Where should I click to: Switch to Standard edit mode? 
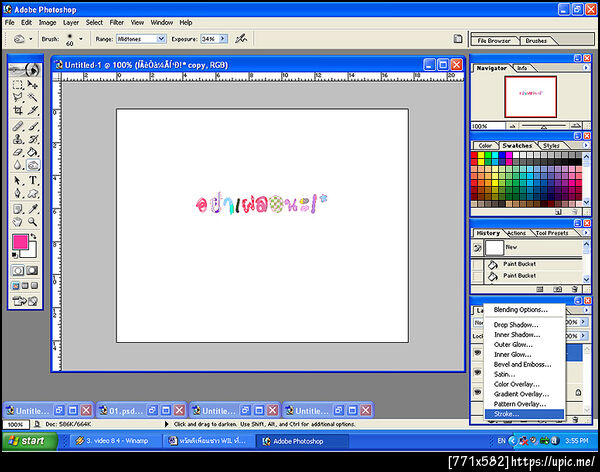coord(18,271)
